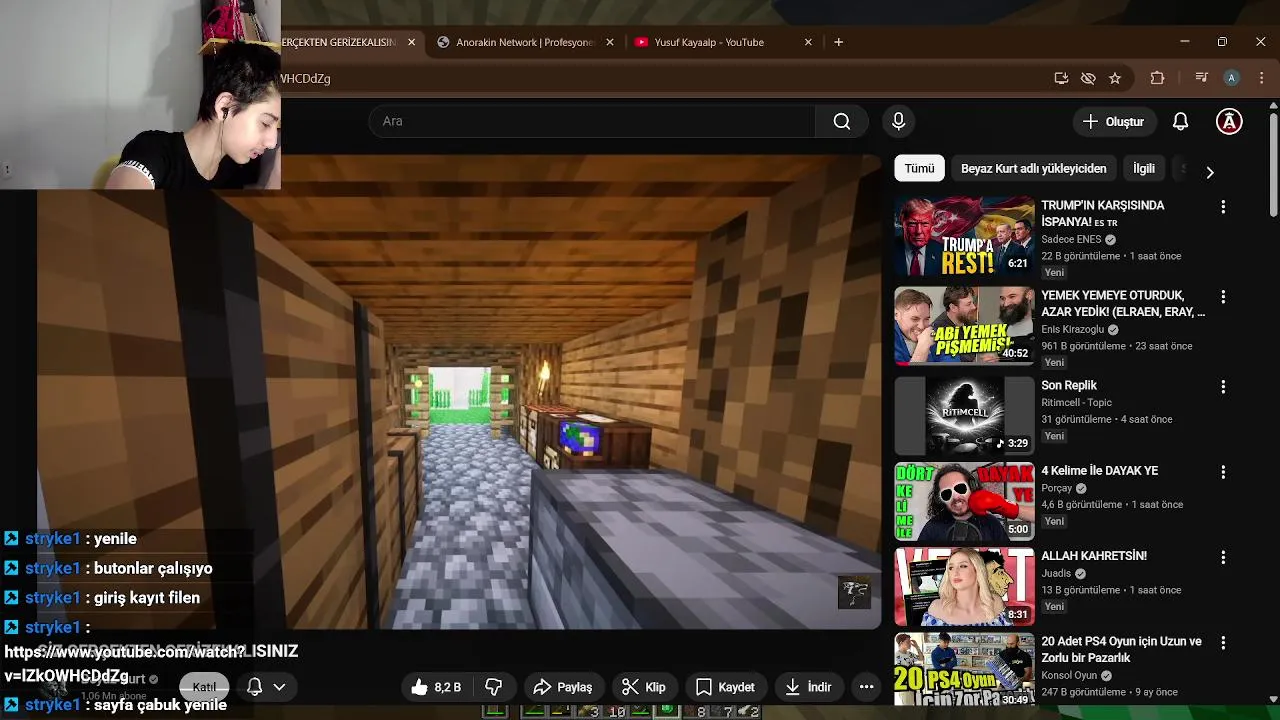Open options for YEMEK YEMEYE OTURDUK video
Screen dimensions: 1280x720
[1222, 297]
